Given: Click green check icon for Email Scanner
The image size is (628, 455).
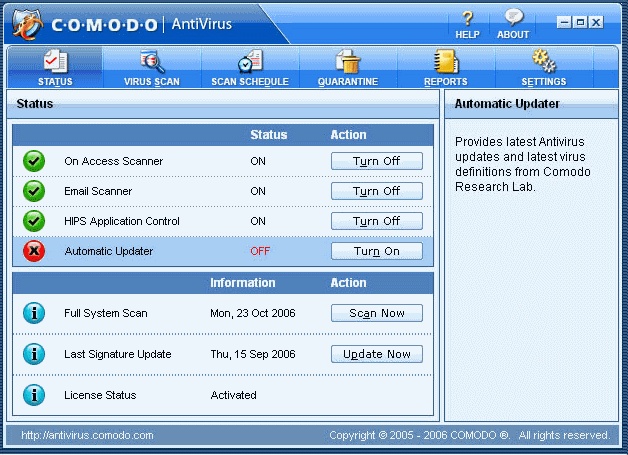Looking at the screenshot, I should (34, 191).
